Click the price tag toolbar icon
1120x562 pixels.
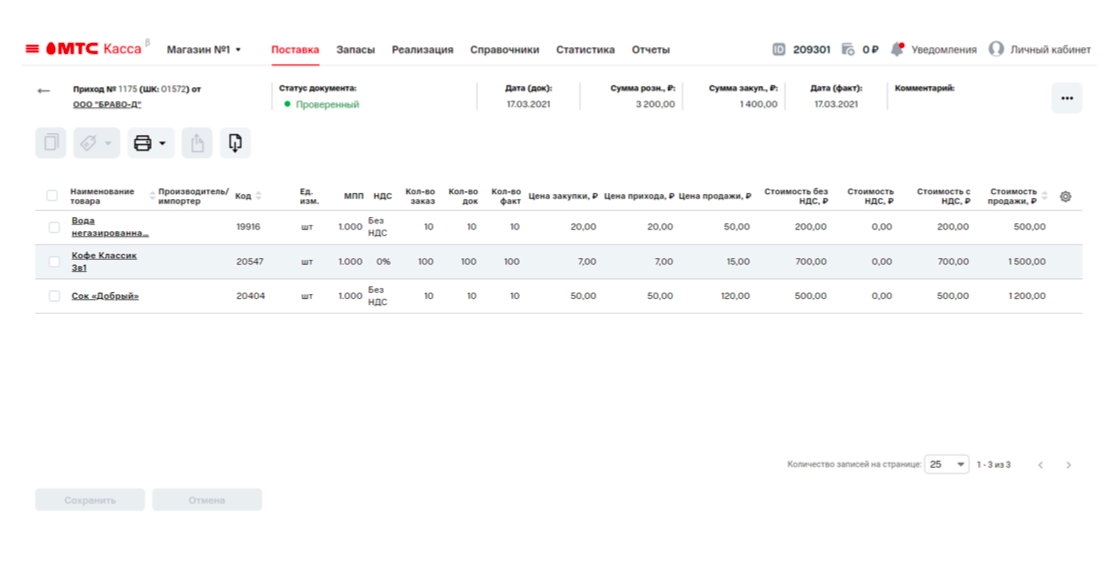pyautogui.click(x=89, y=143)
